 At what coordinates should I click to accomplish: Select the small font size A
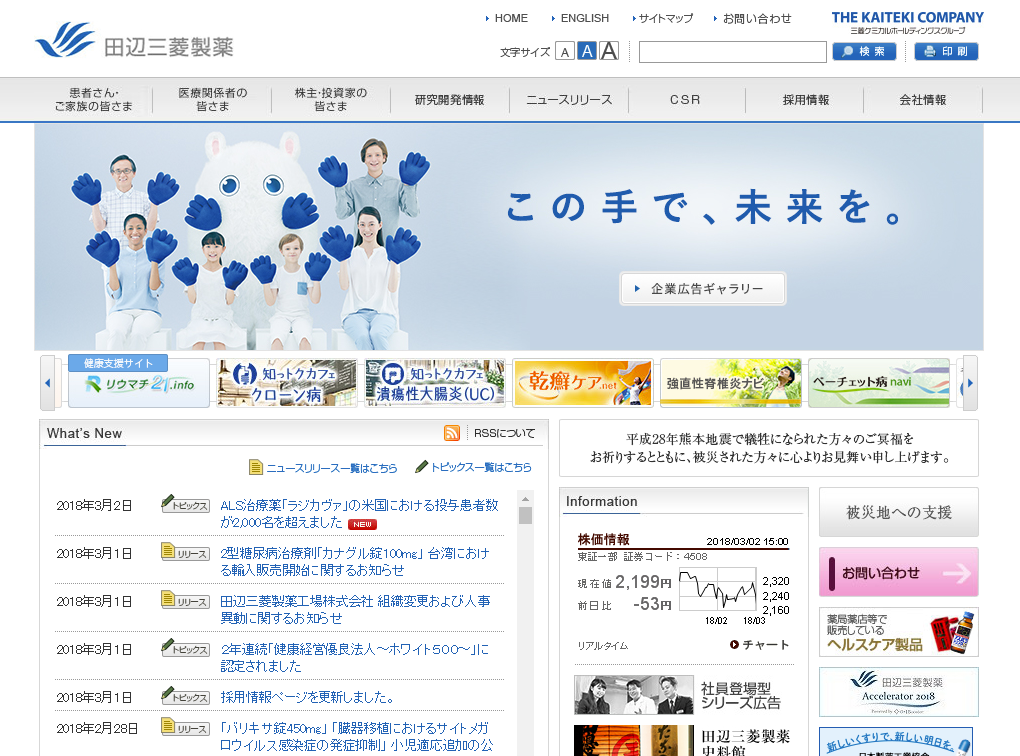point(565,52)
